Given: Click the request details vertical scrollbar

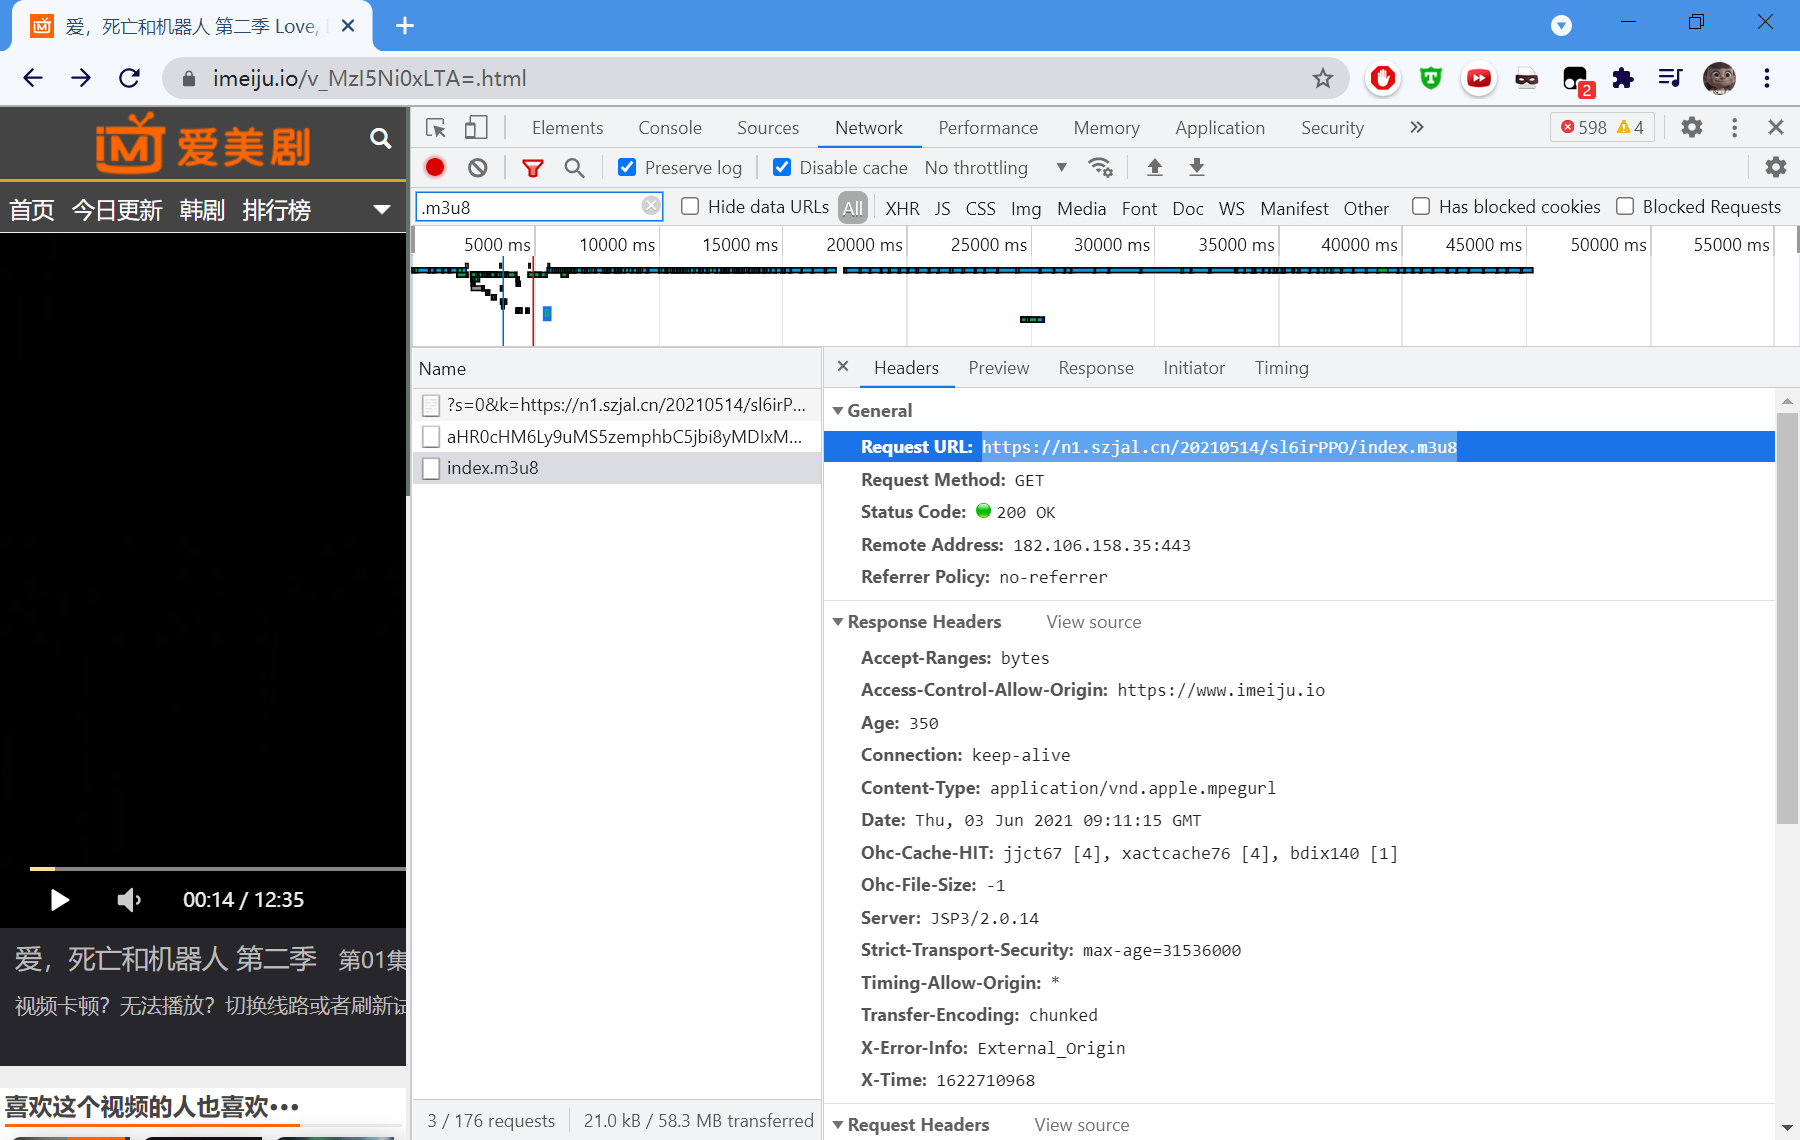Looking at the screenshot, I should (x=1787, y=618).
